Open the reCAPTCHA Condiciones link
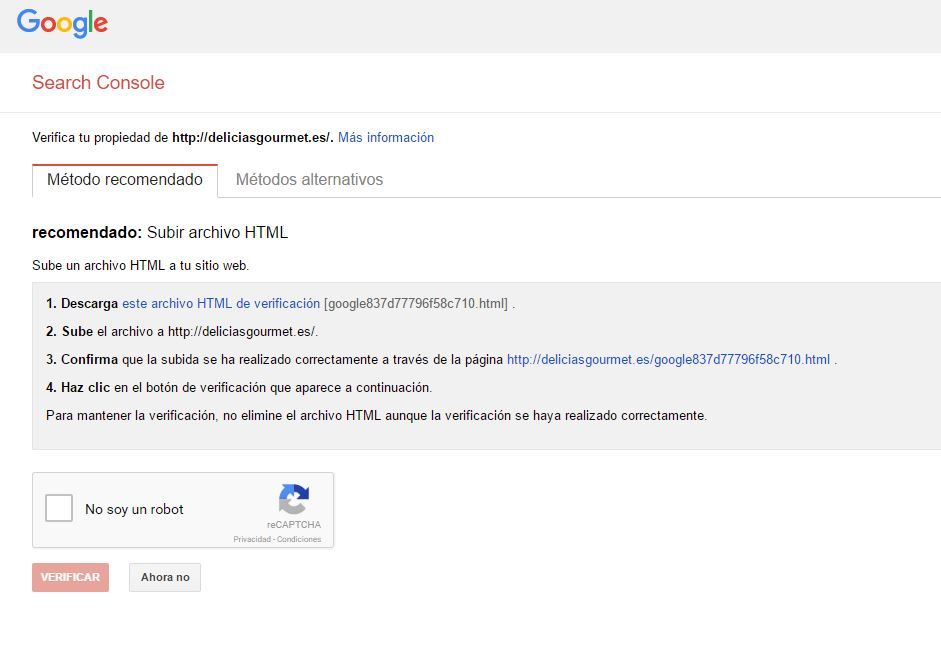This screenshot has width=941, height=659. (x=299, y=540)
